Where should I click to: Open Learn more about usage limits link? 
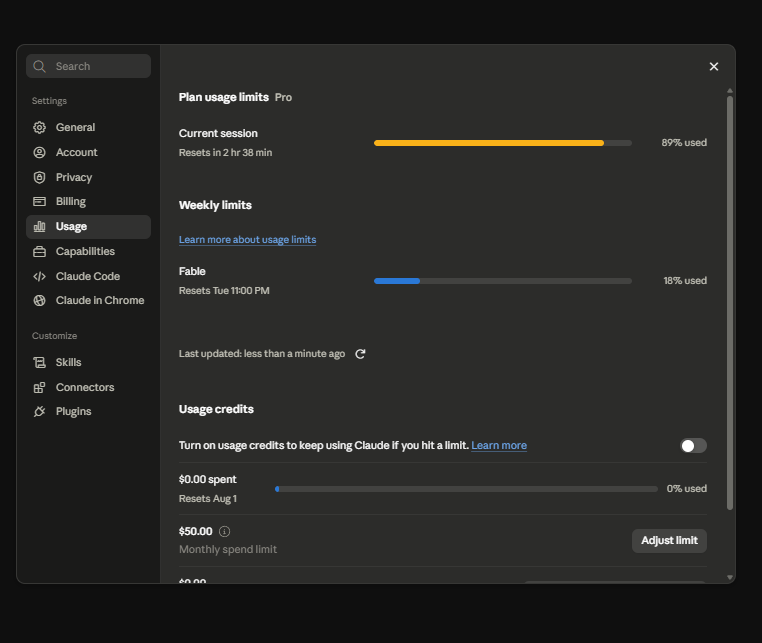coord(247,240)
